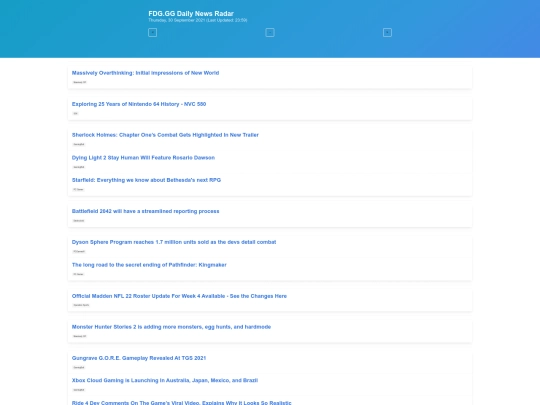Open Gungrave G.O.R.E. Gameplay Revealed article
This screenshot has width=540, height=405.
click(139, 358)
